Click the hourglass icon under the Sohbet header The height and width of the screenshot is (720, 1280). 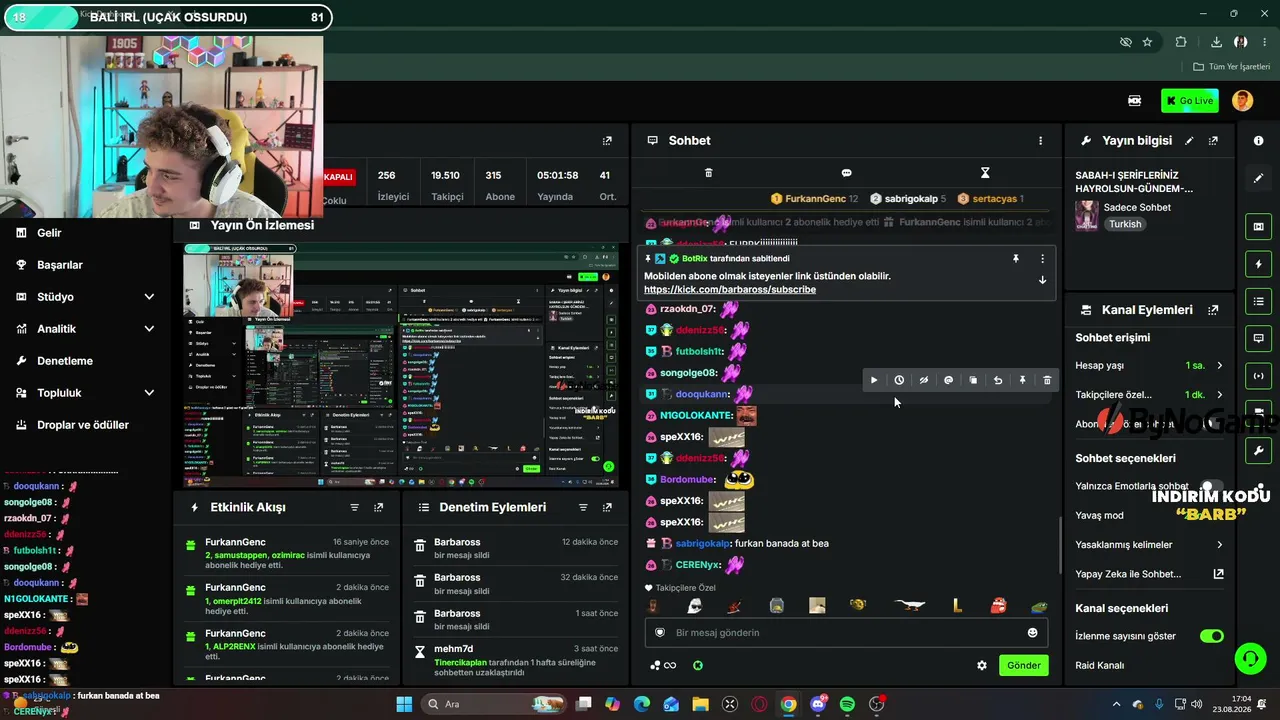click(985, 173)
